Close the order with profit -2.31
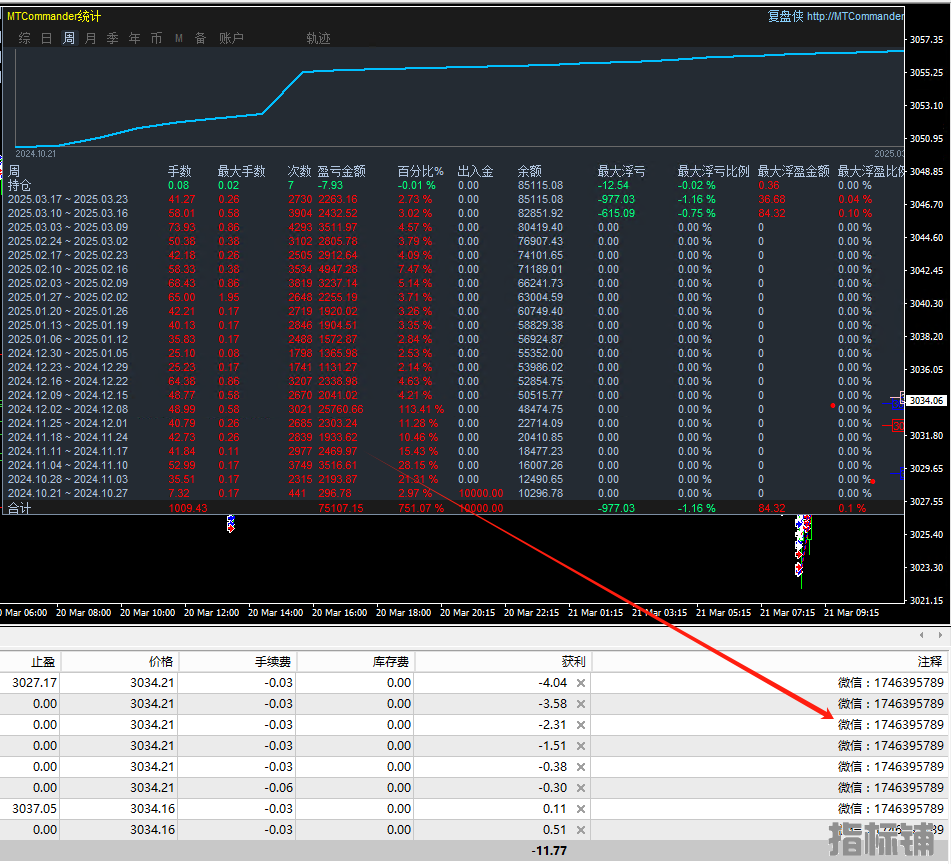The image size is (951, 864). [x=580, y=725]
